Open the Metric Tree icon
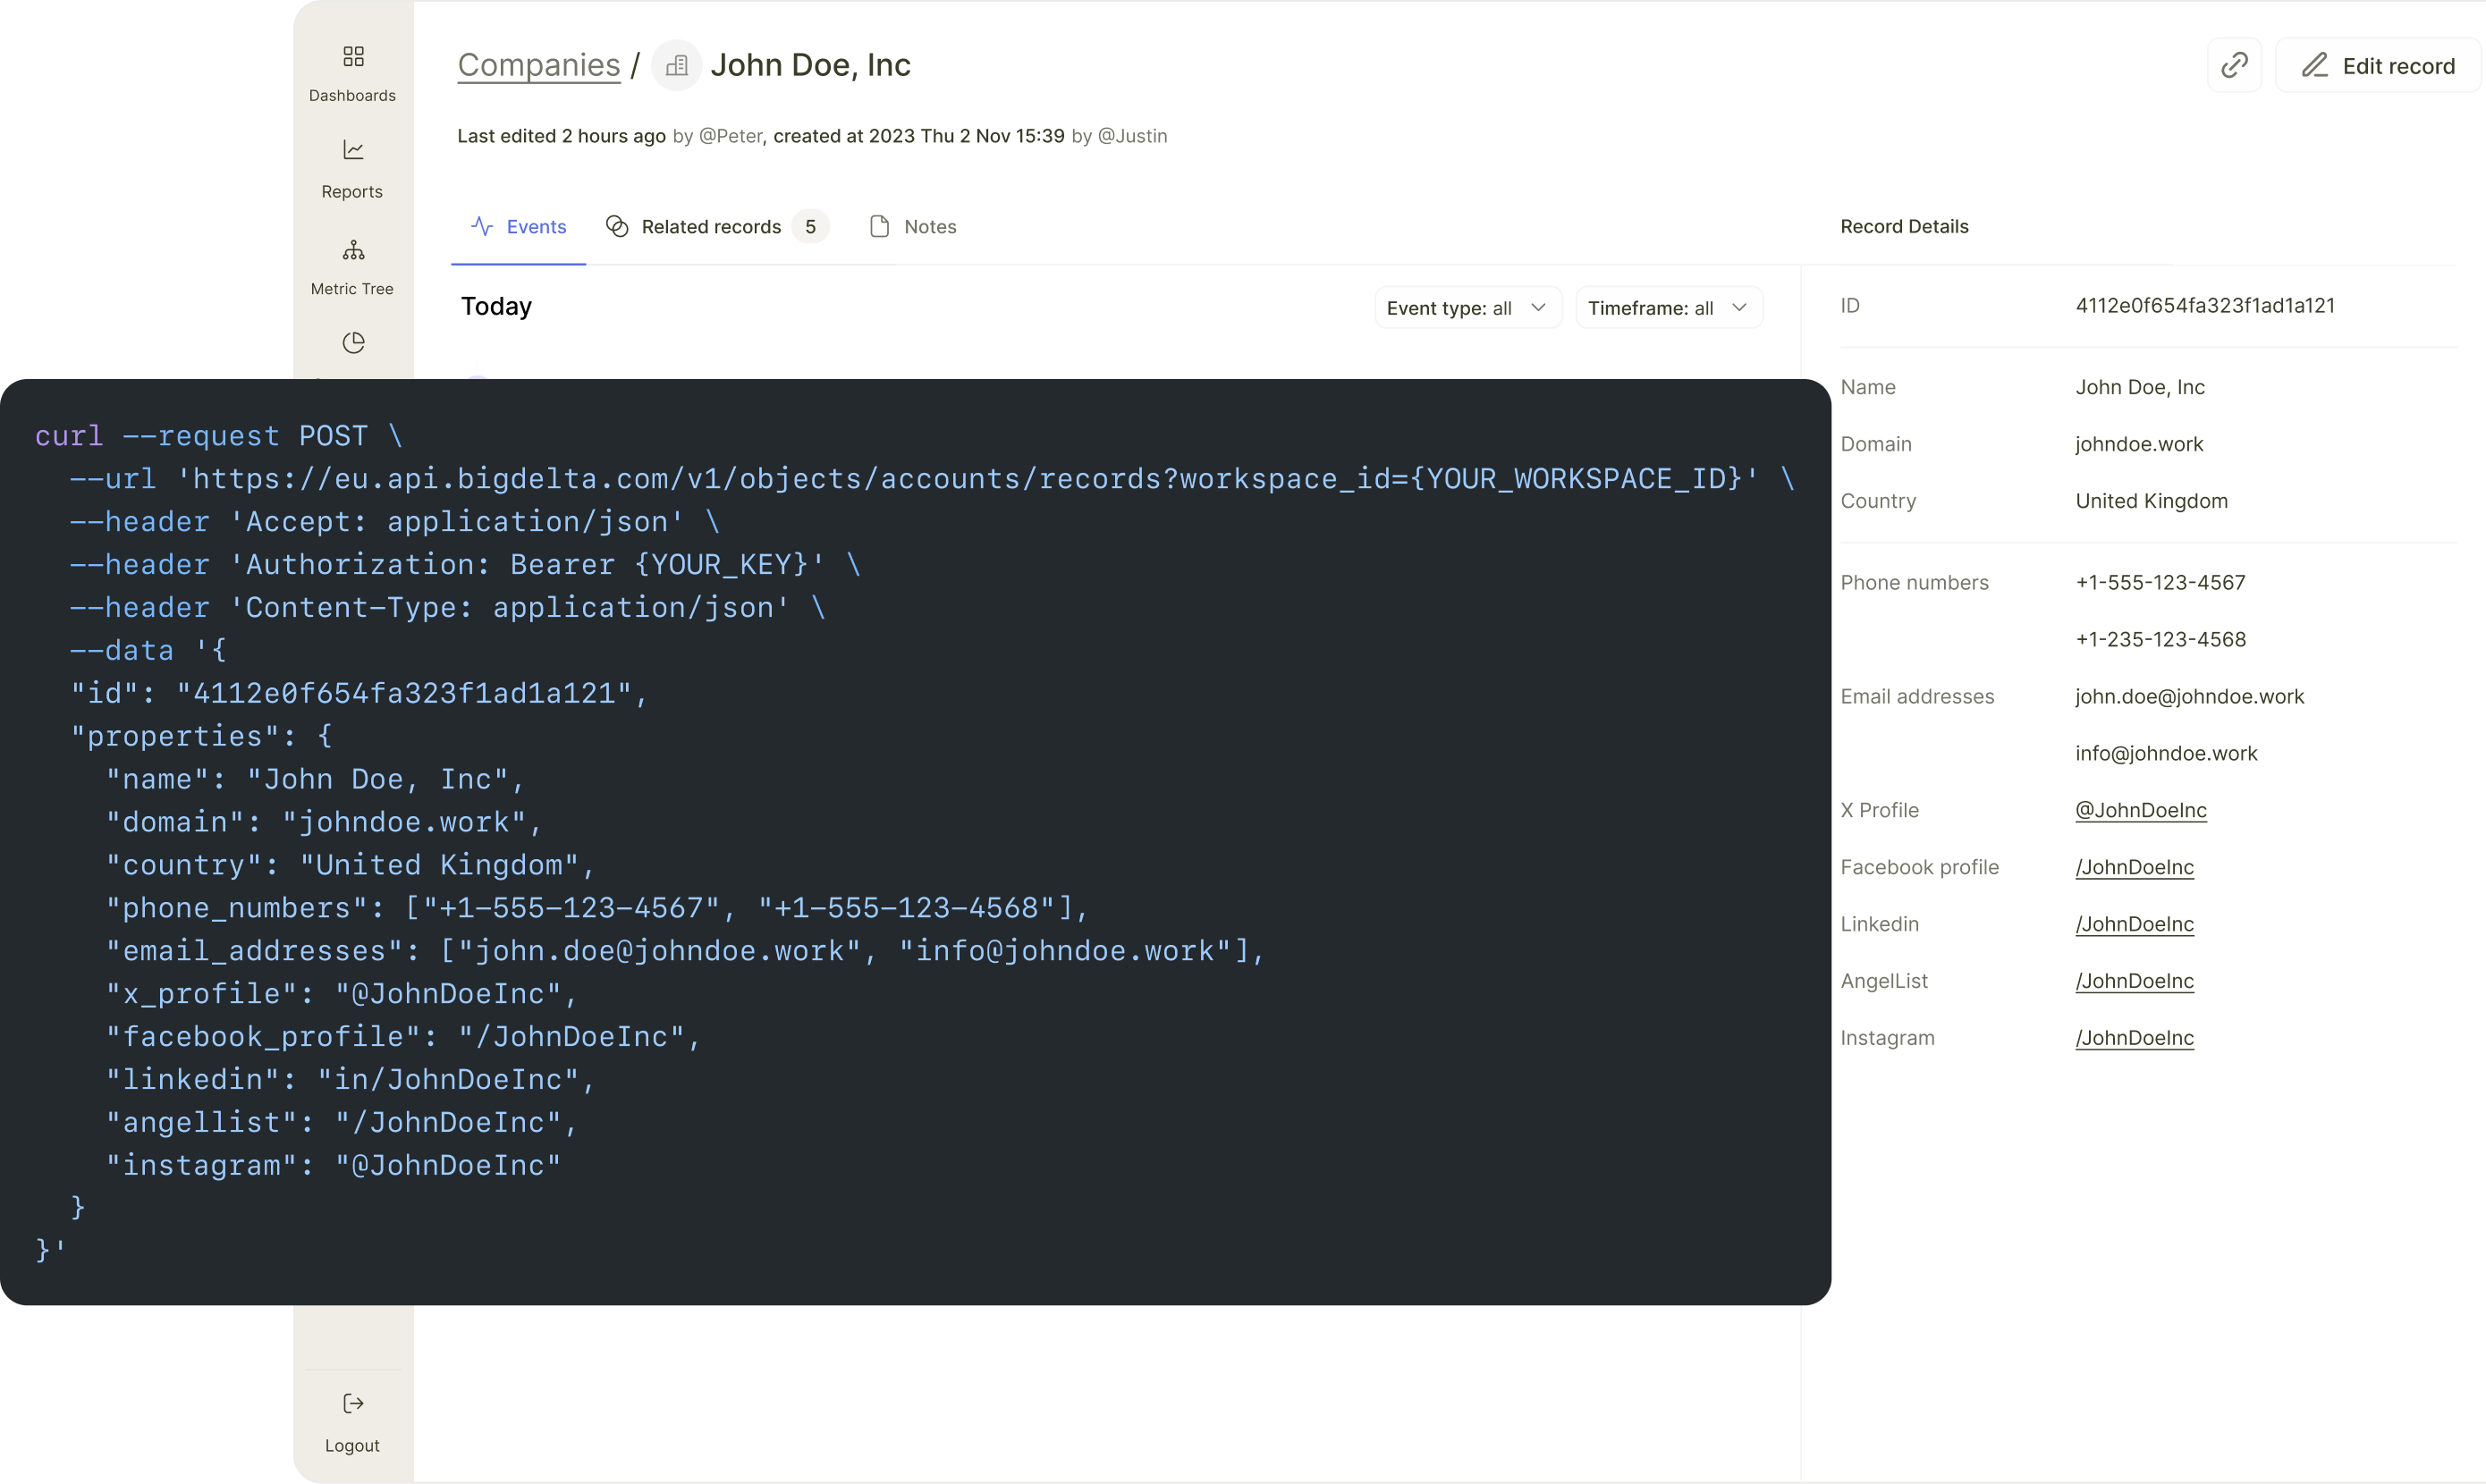Screen dimensions: 2486x1484 pyautogui.click(x=353, y=250)
